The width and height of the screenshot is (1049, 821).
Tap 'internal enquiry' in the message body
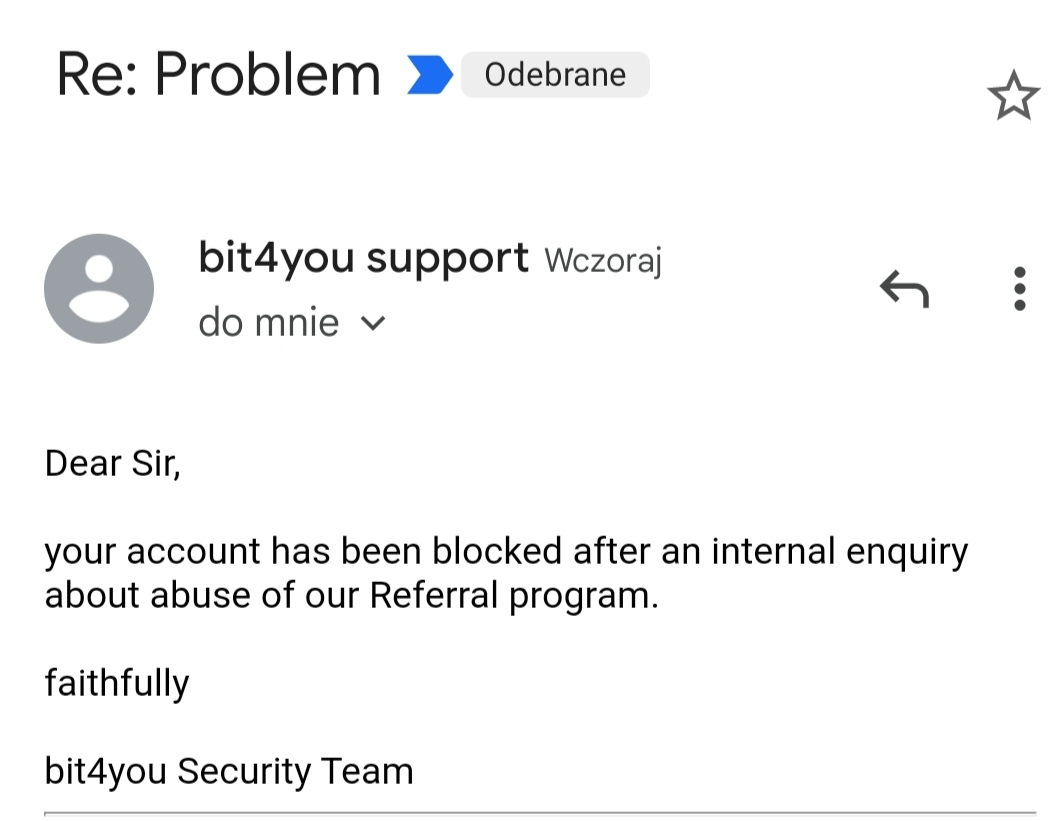tap(840, 553)
